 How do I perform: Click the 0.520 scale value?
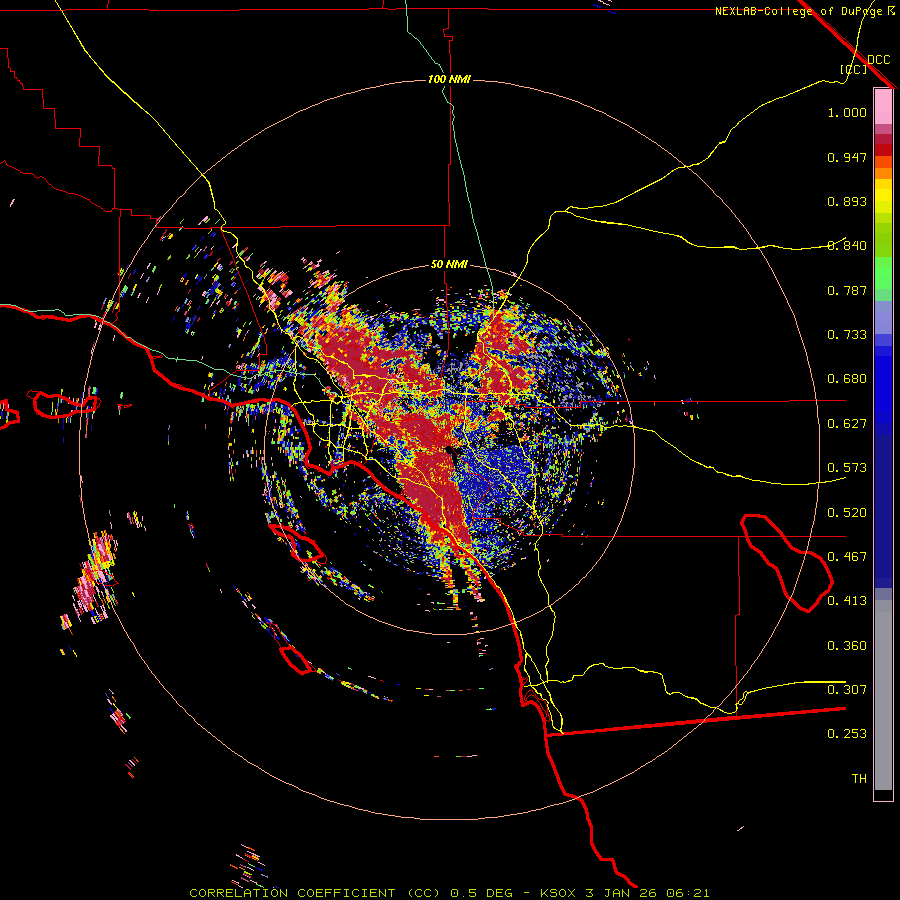(847, 513)
